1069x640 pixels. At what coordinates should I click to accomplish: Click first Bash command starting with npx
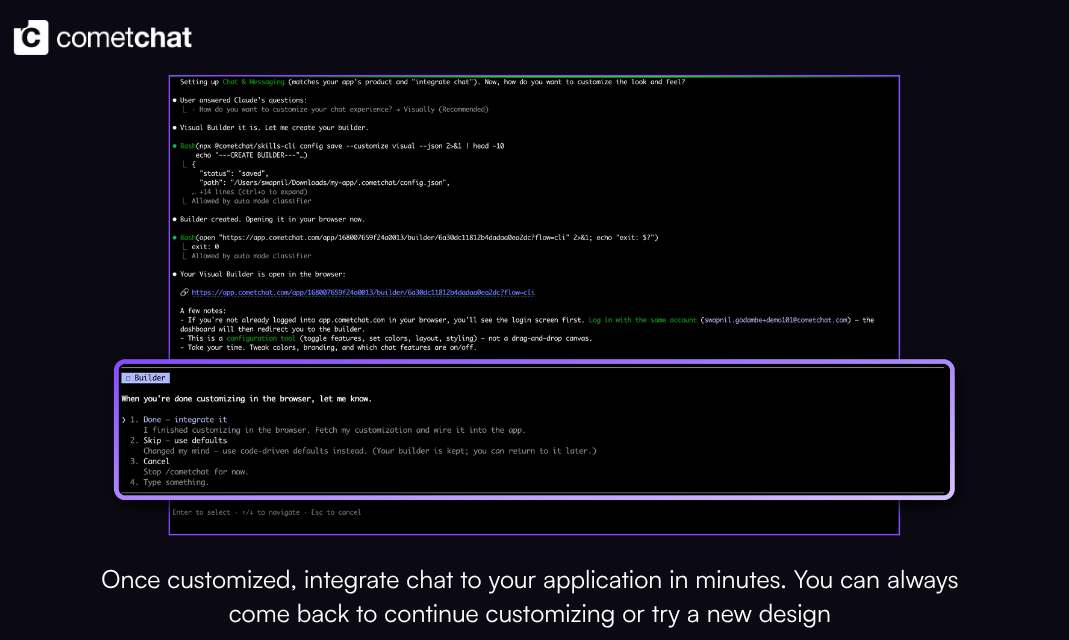pos(342,146)
